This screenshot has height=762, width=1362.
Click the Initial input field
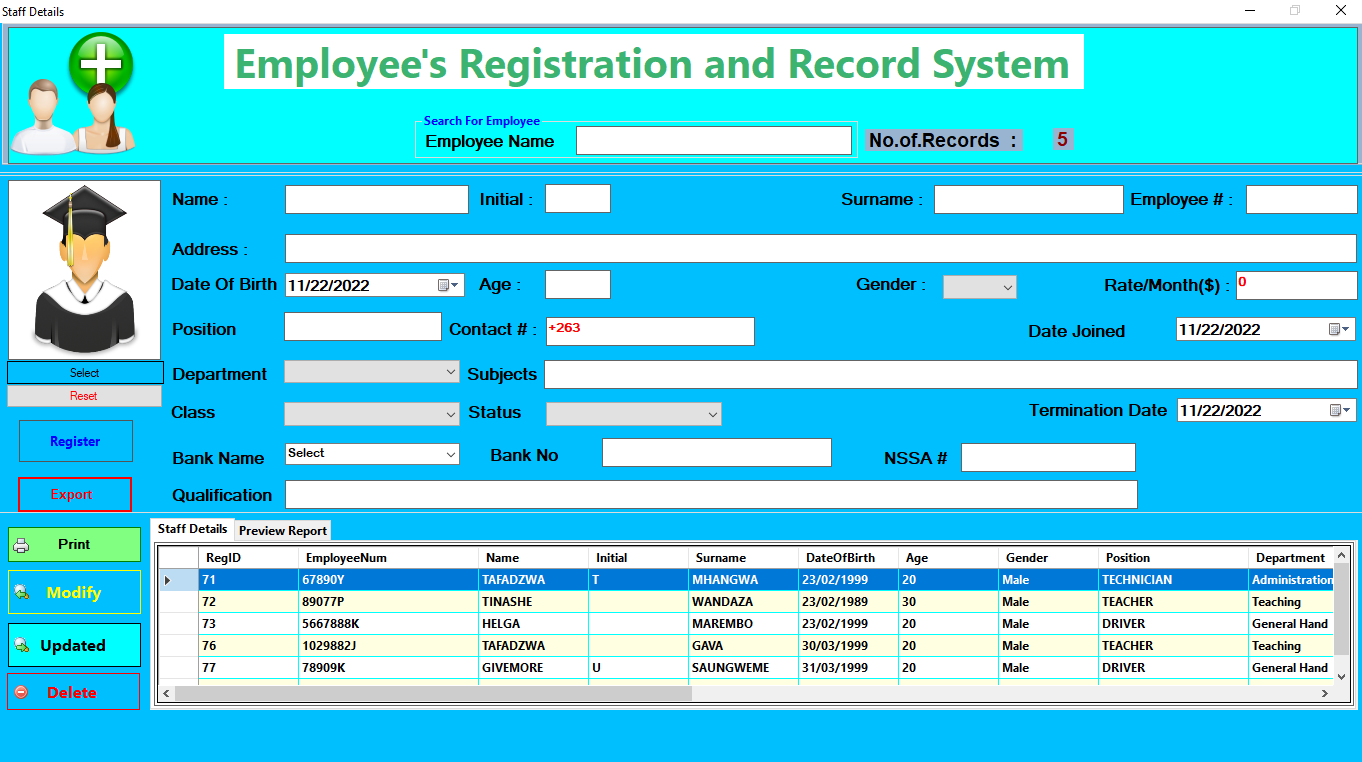tap(578, 198)
